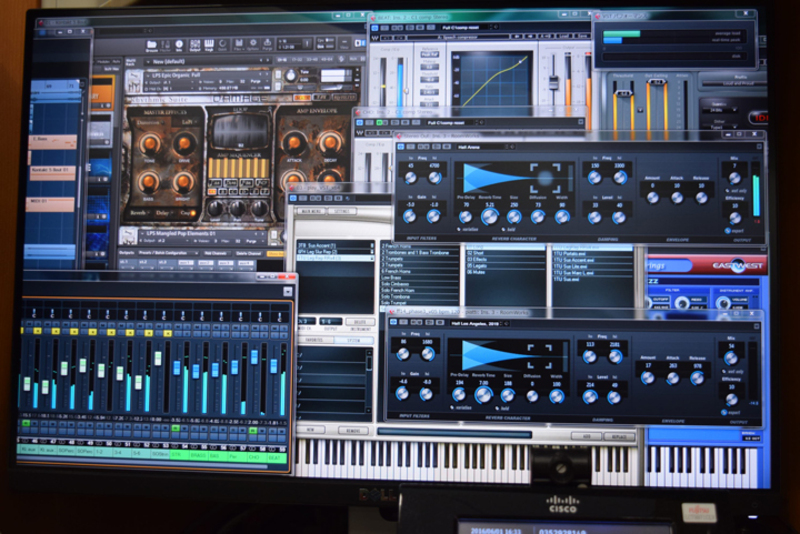The width and height of the screenshot is (800, 534).
Task: Toggle the yellow button on mixer channel 3-4
Action: pyautogui.click(x=130, y=333)
